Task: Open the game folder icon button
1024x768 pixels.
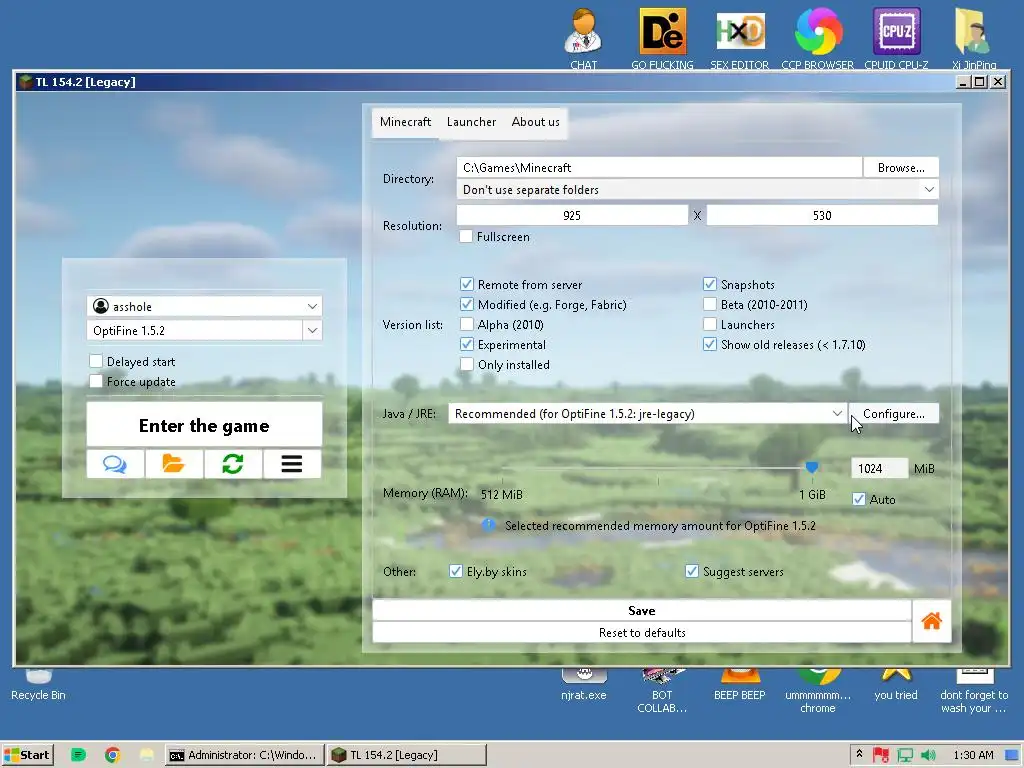Action: point(174,464)
